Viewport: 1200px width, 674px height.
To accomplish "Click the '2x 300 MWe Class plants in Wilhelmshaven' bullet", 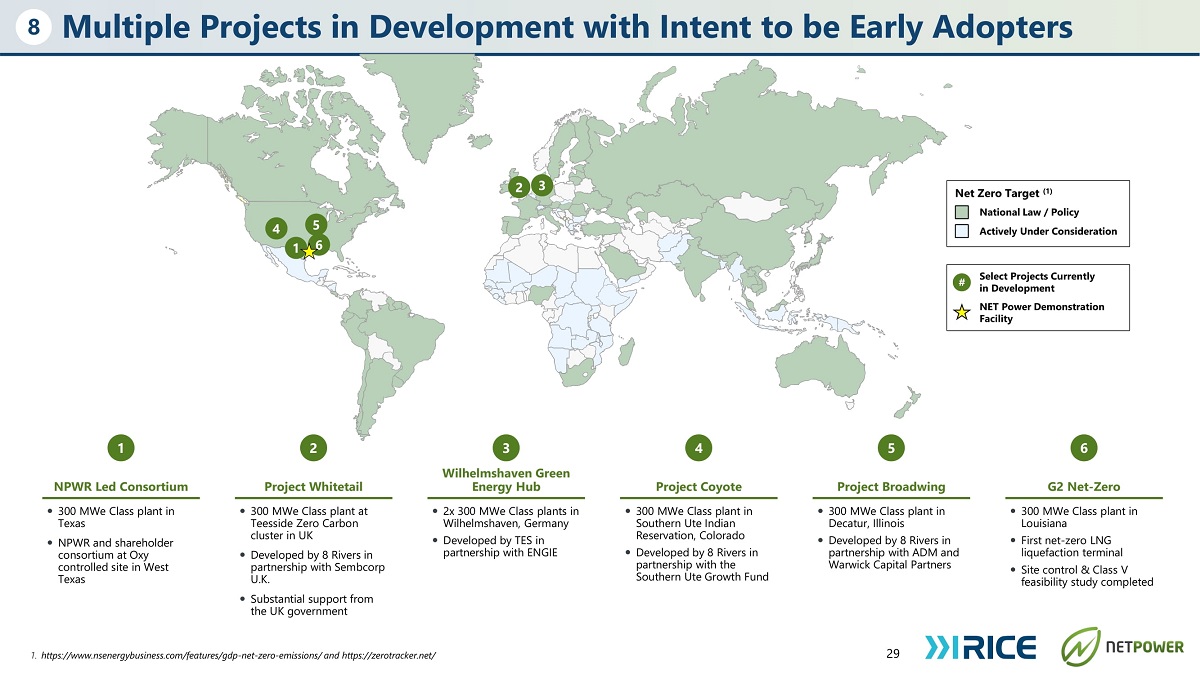I will [x=511, y=517].
